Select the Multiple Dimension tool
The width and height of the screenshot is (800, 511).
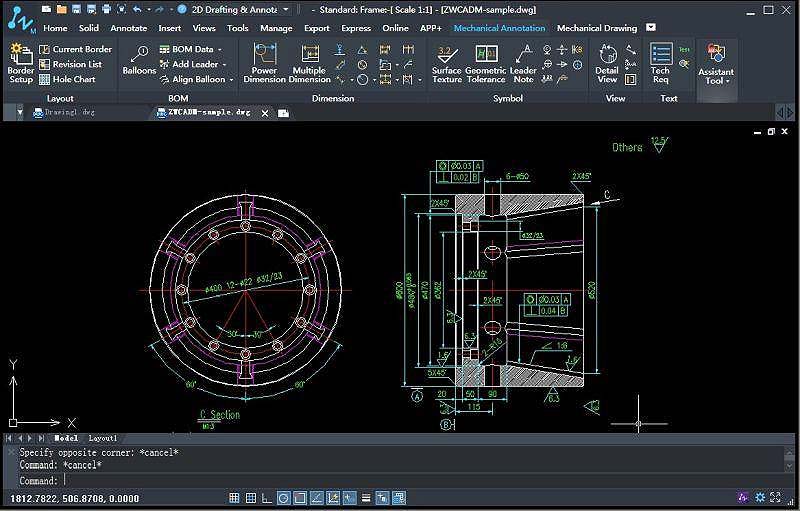point(309,63)
